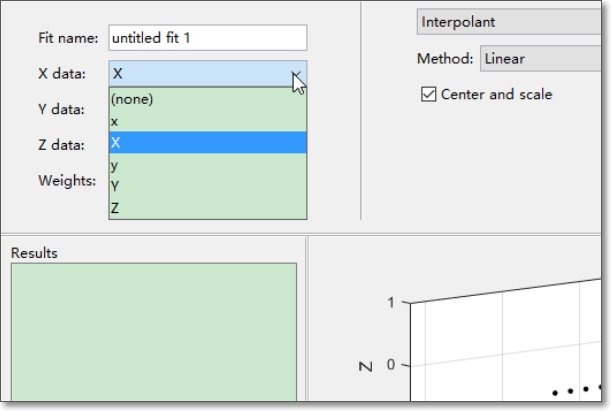
Task: Click the X data label
Action: pos(61,74)
